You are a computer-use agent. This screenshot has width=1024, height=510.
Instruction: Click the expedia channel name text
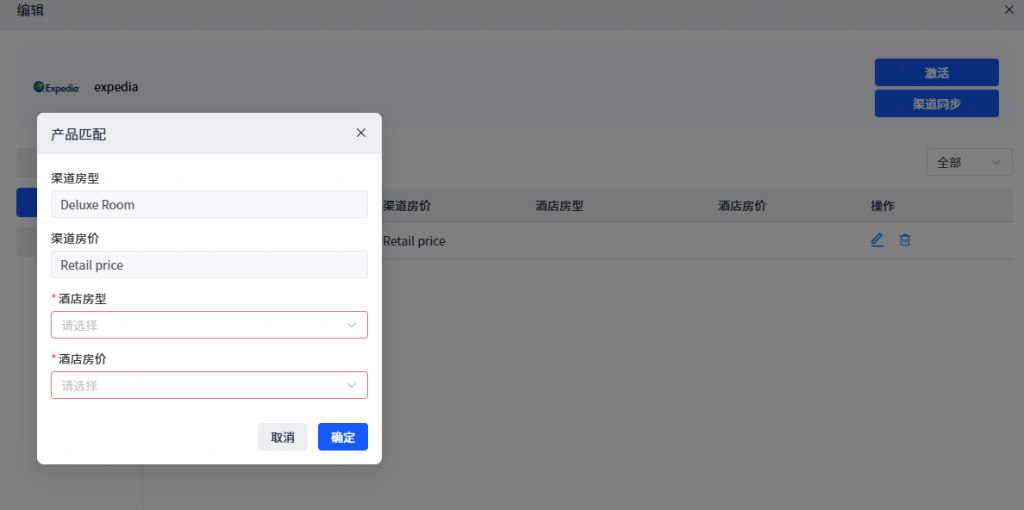[x=116, y=87]
